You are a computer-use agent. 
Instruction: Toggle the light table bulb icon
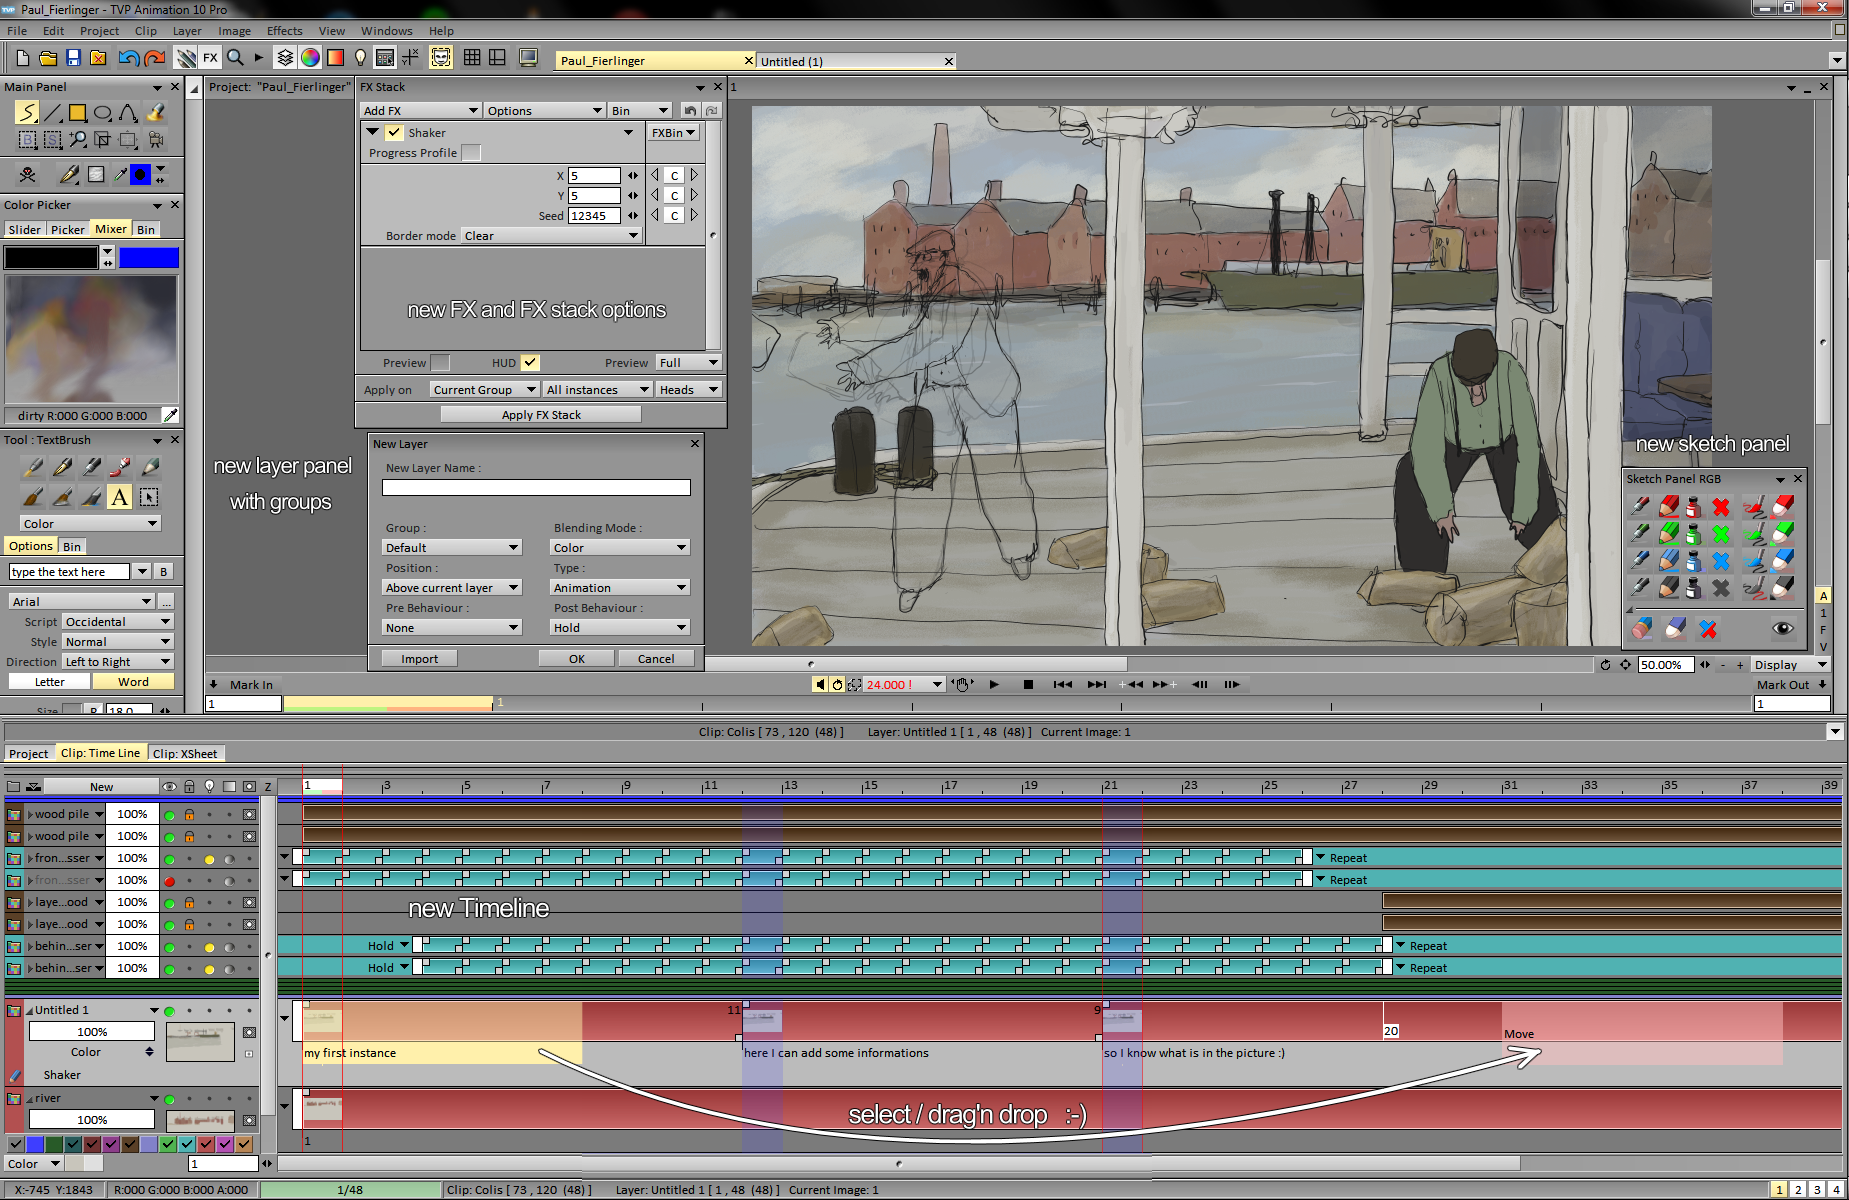(360, 58)
